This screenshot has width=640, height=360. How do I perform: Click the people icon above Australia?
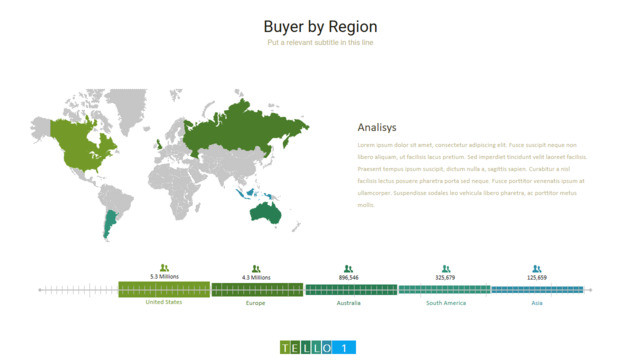(348, 269)
